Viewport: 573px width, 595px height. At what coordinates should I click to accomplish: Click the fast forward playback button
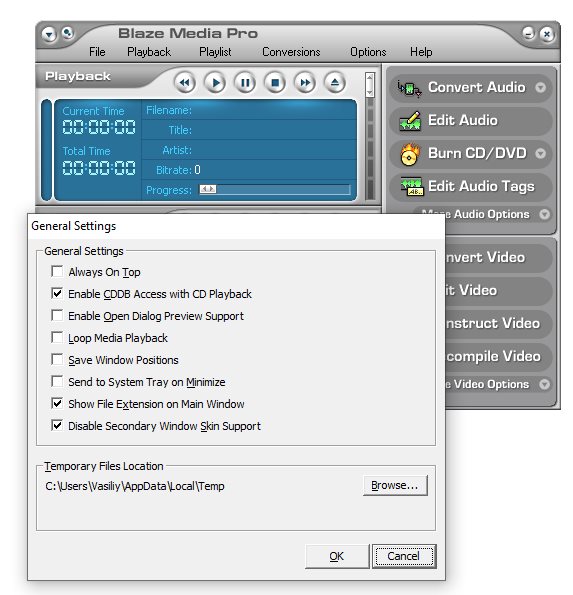pyautogui.click(x=305, y=82)
